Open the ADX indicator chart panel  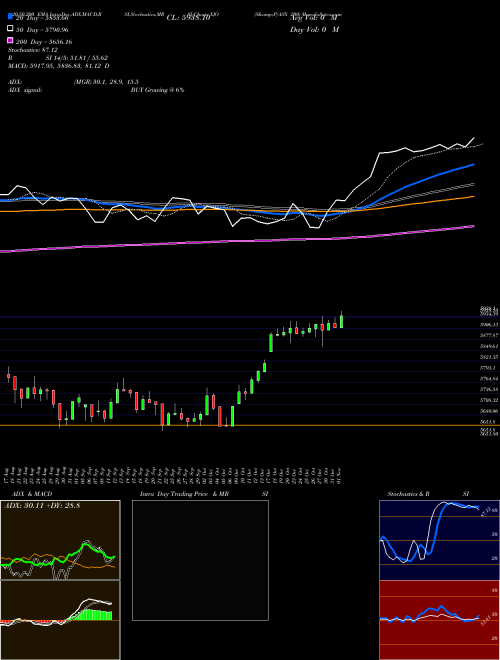coord(60,540)
